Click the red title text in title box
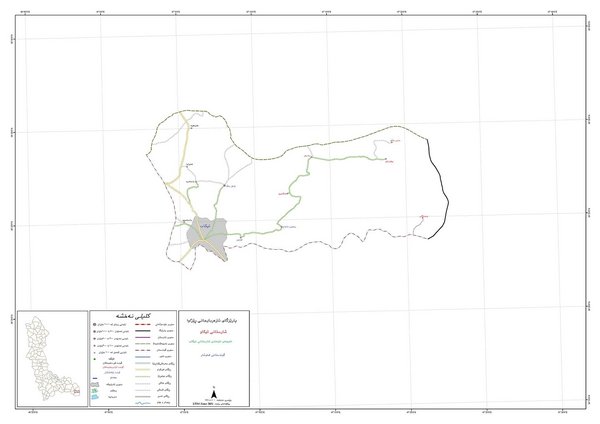600x424 pixels. (x=214, y=332)
